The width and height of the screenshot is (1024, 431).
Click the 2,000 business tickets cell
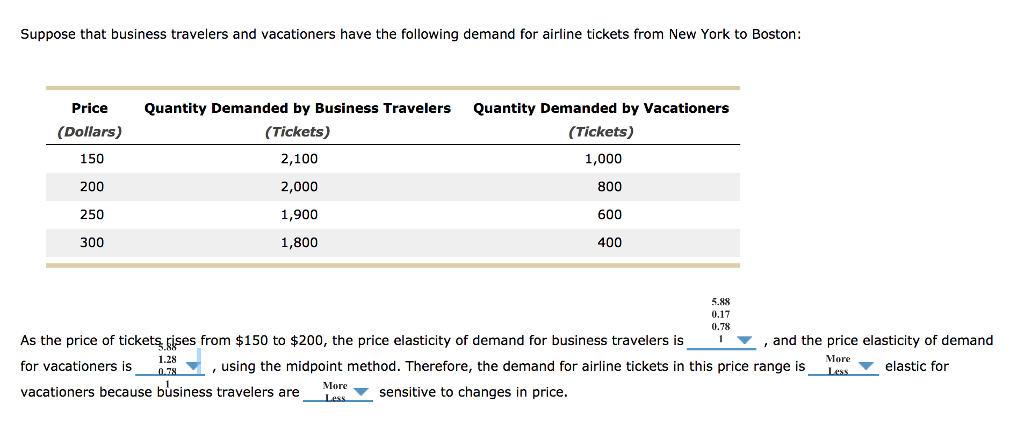299,187
